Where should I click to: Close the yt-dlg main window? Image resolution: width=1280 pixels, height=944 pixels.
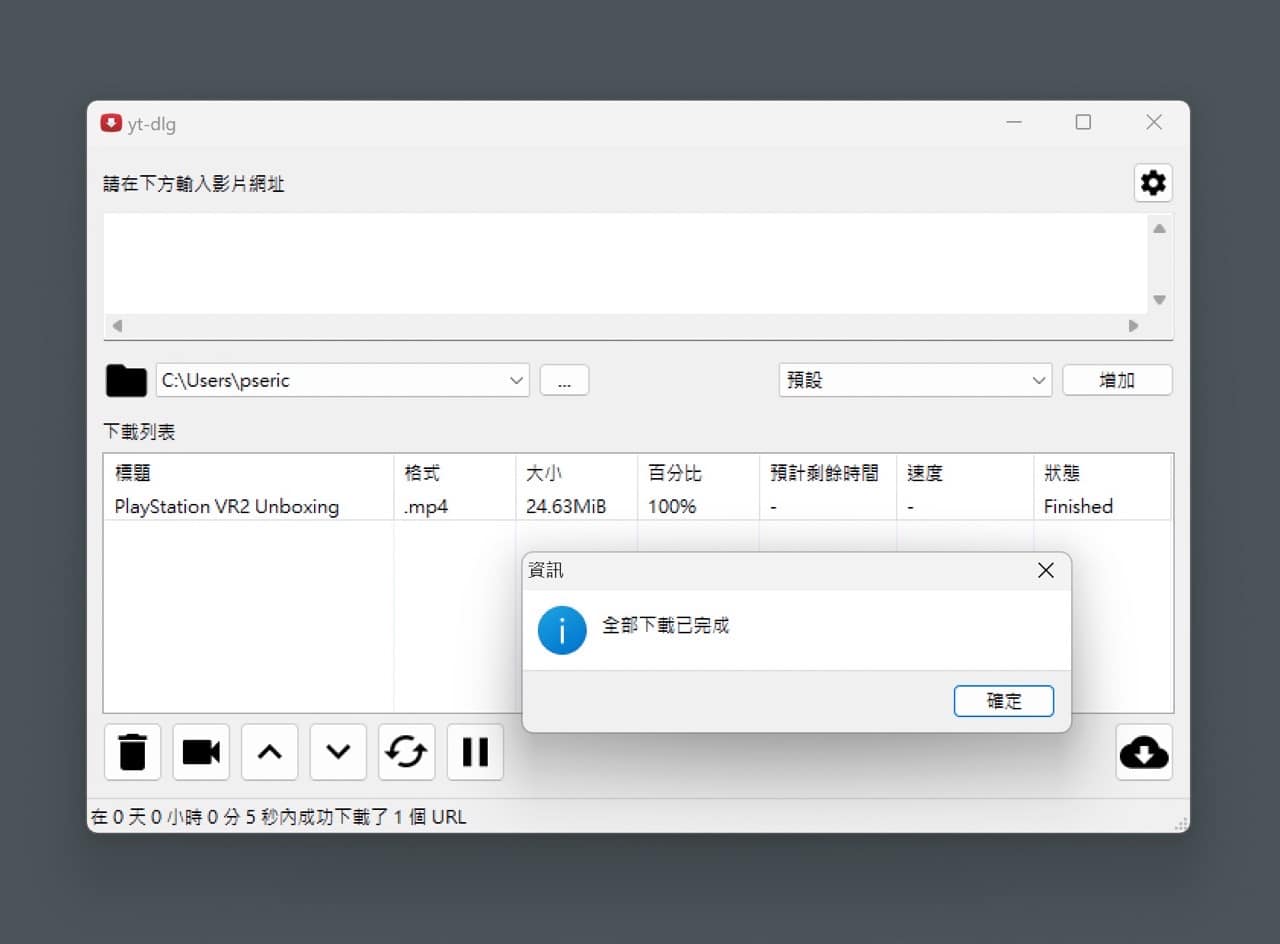[1154, 122]
